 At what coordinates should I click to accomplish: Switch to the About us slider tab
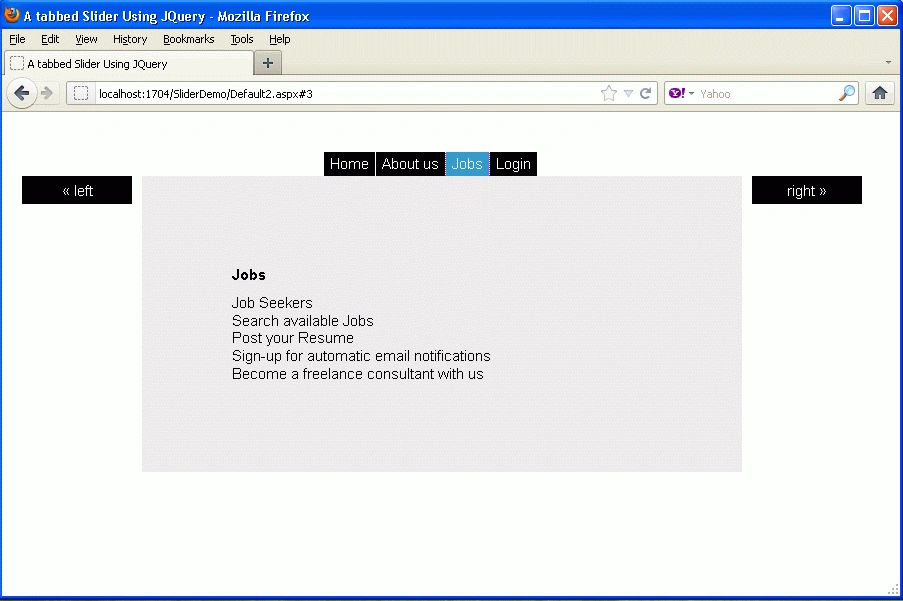click(x=410, y=164)
